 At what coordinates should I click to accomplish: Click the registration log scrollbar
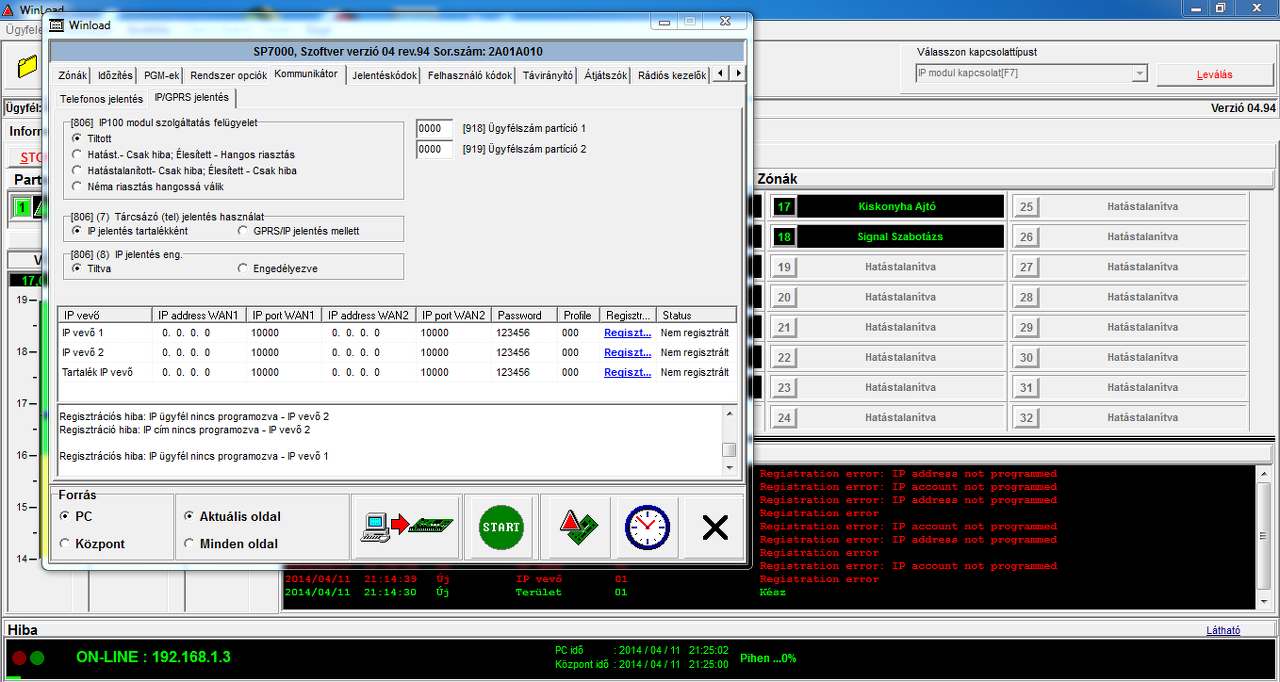tap(729, 440)
